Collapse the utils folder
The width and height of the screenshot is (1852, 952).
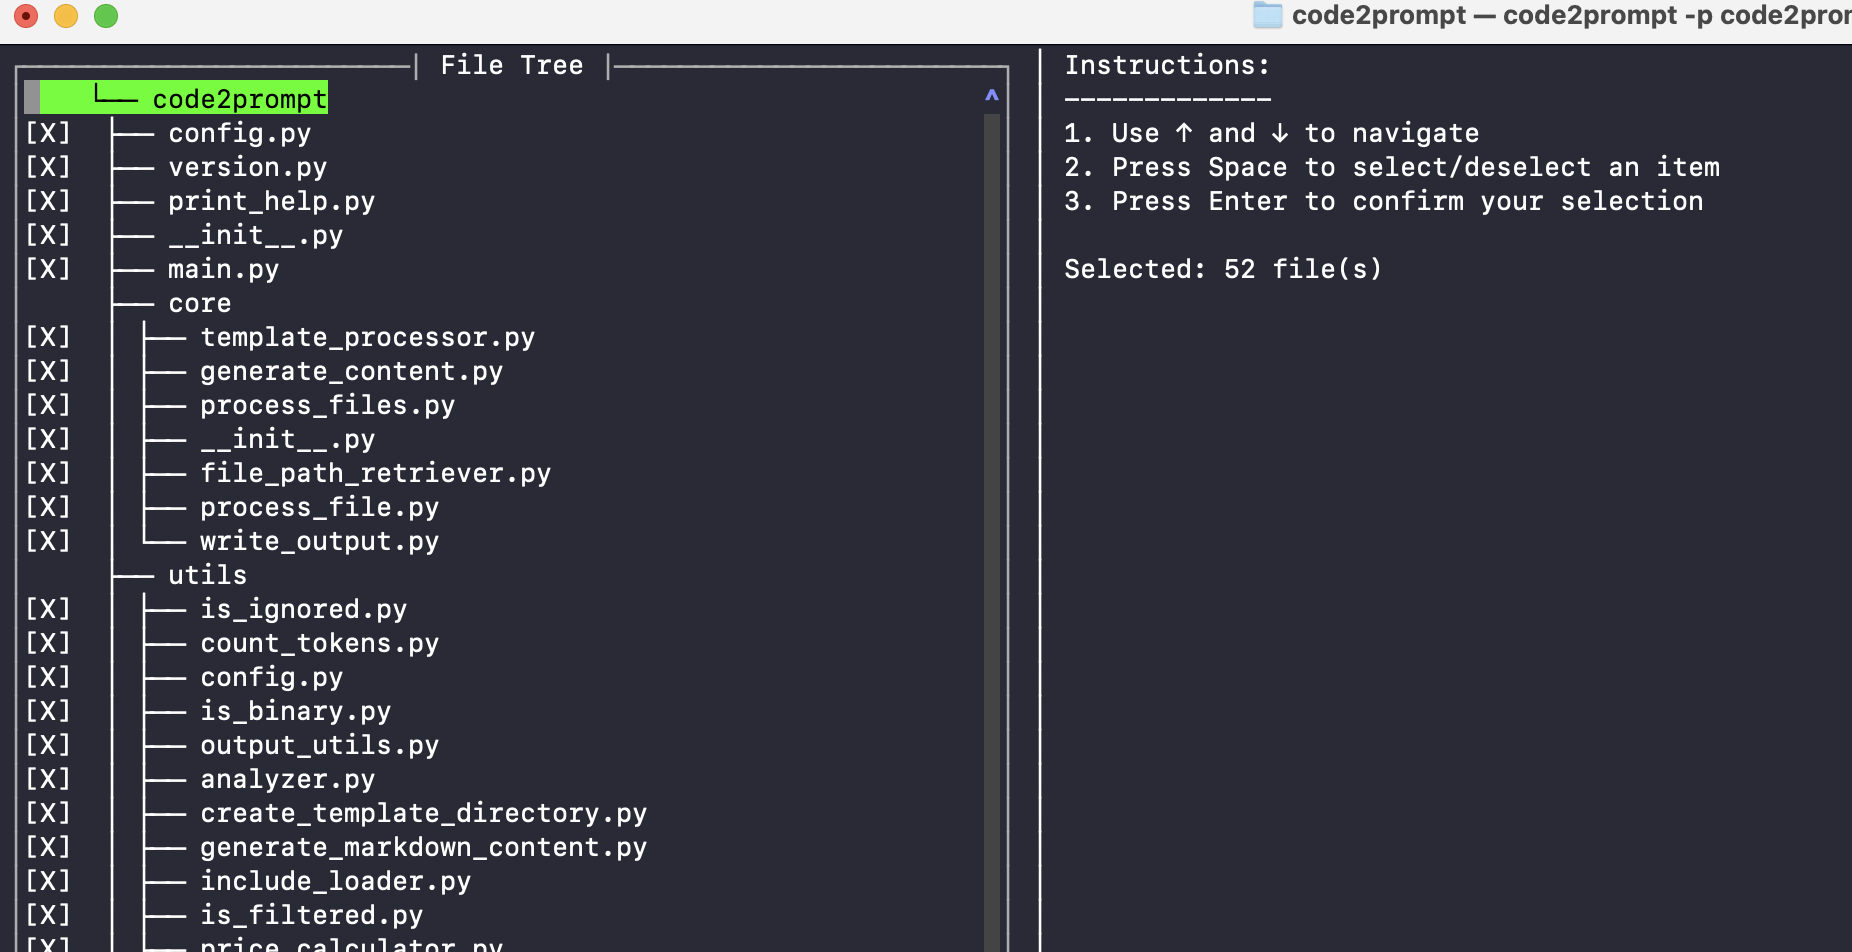pos(207,575)
